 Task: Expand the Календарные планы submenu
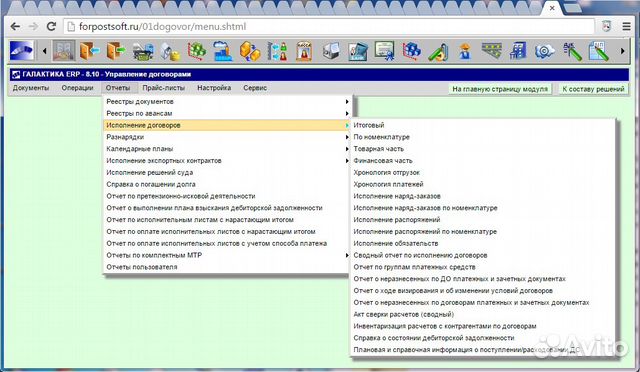(x=227, y=149)
